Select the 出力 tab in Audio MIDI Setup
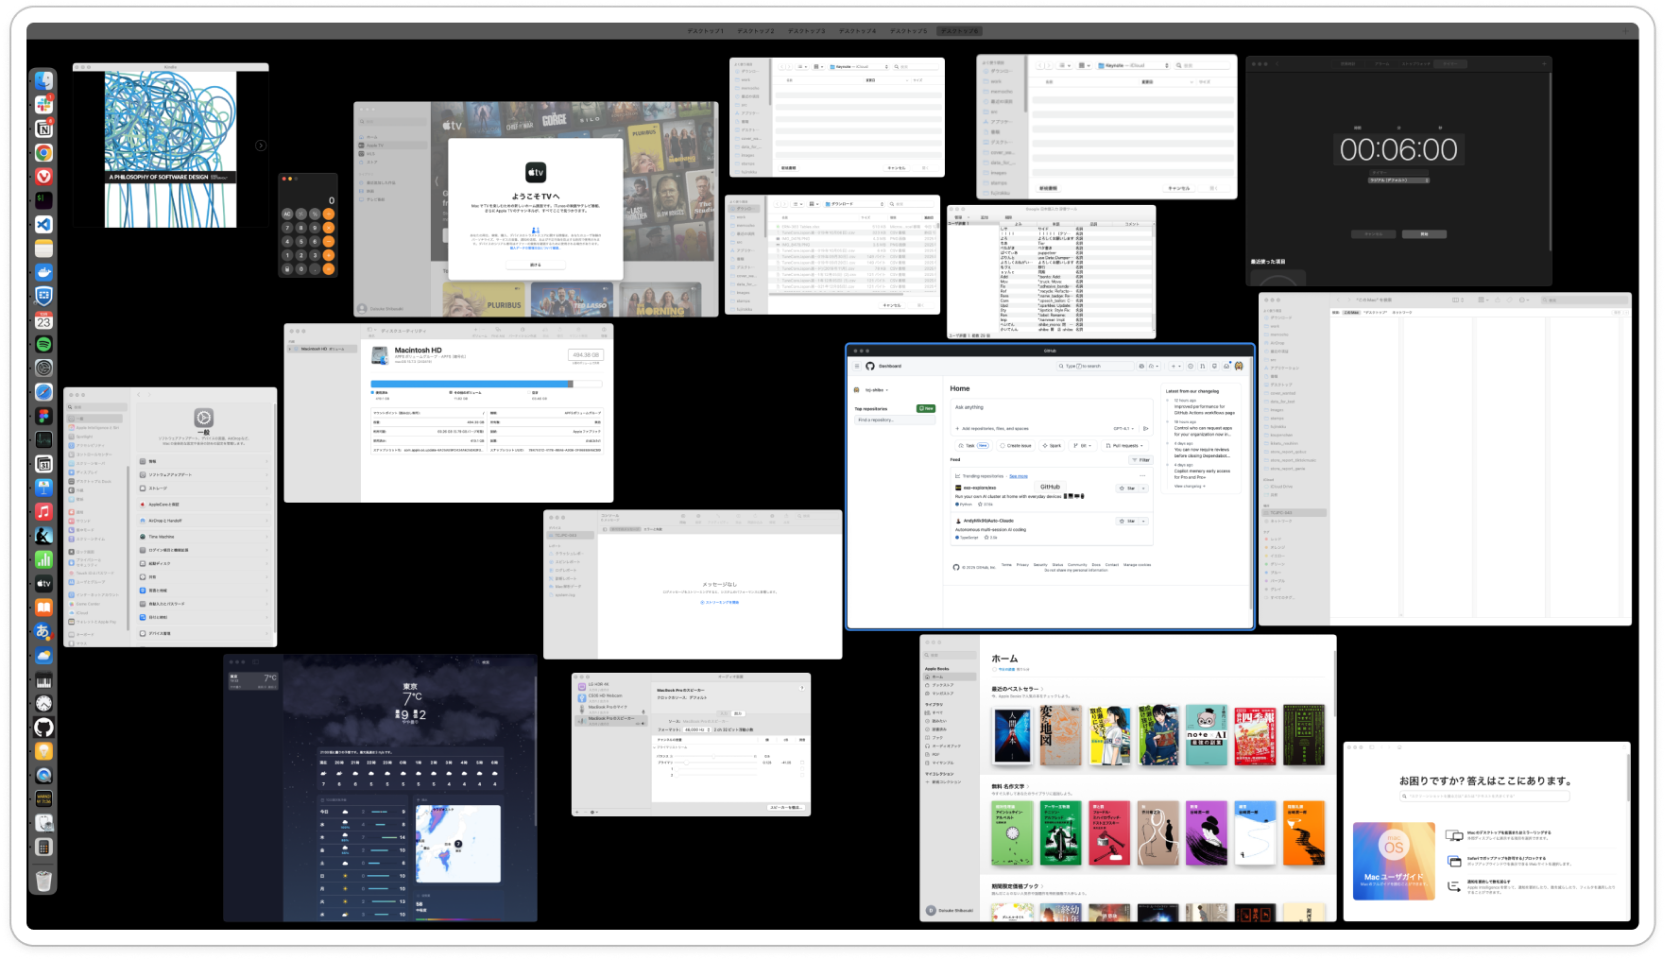Viewport: 1666px width, 960px height. click(x=738, y=713)
